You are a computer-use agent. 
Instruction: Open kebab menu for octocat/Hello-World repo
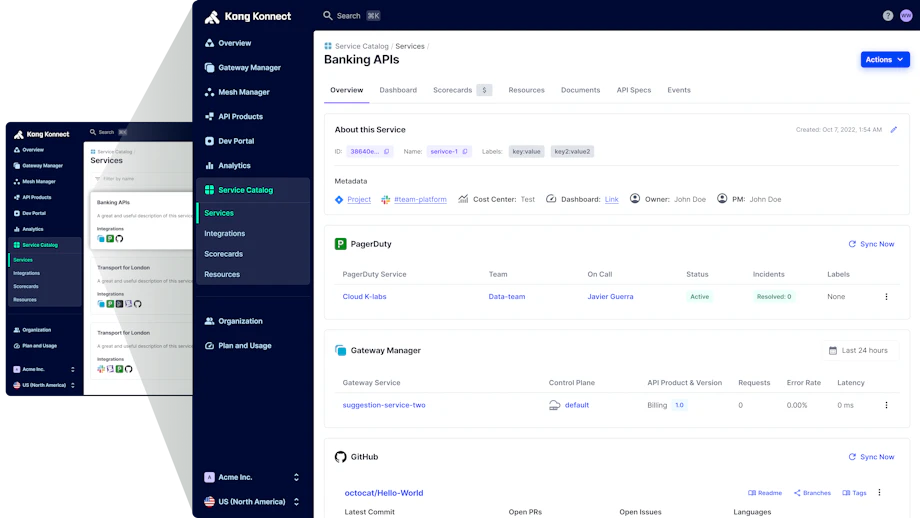[x=879, y=493]
